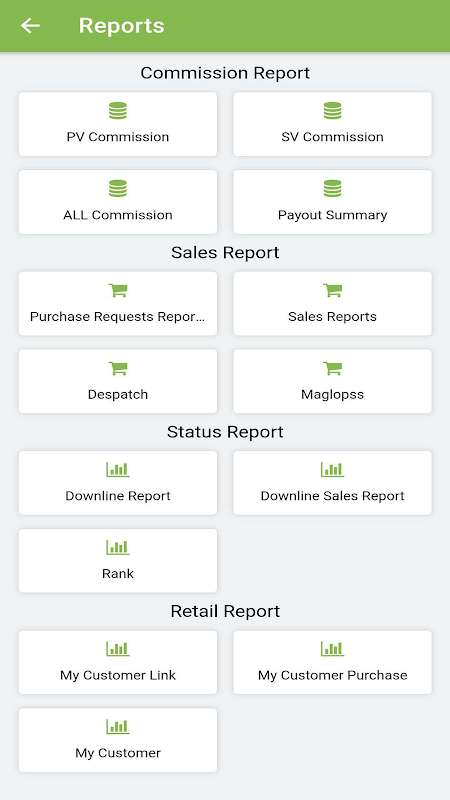
Task: Tap the Sales Report section heading
Action: [x=225, y=253]
